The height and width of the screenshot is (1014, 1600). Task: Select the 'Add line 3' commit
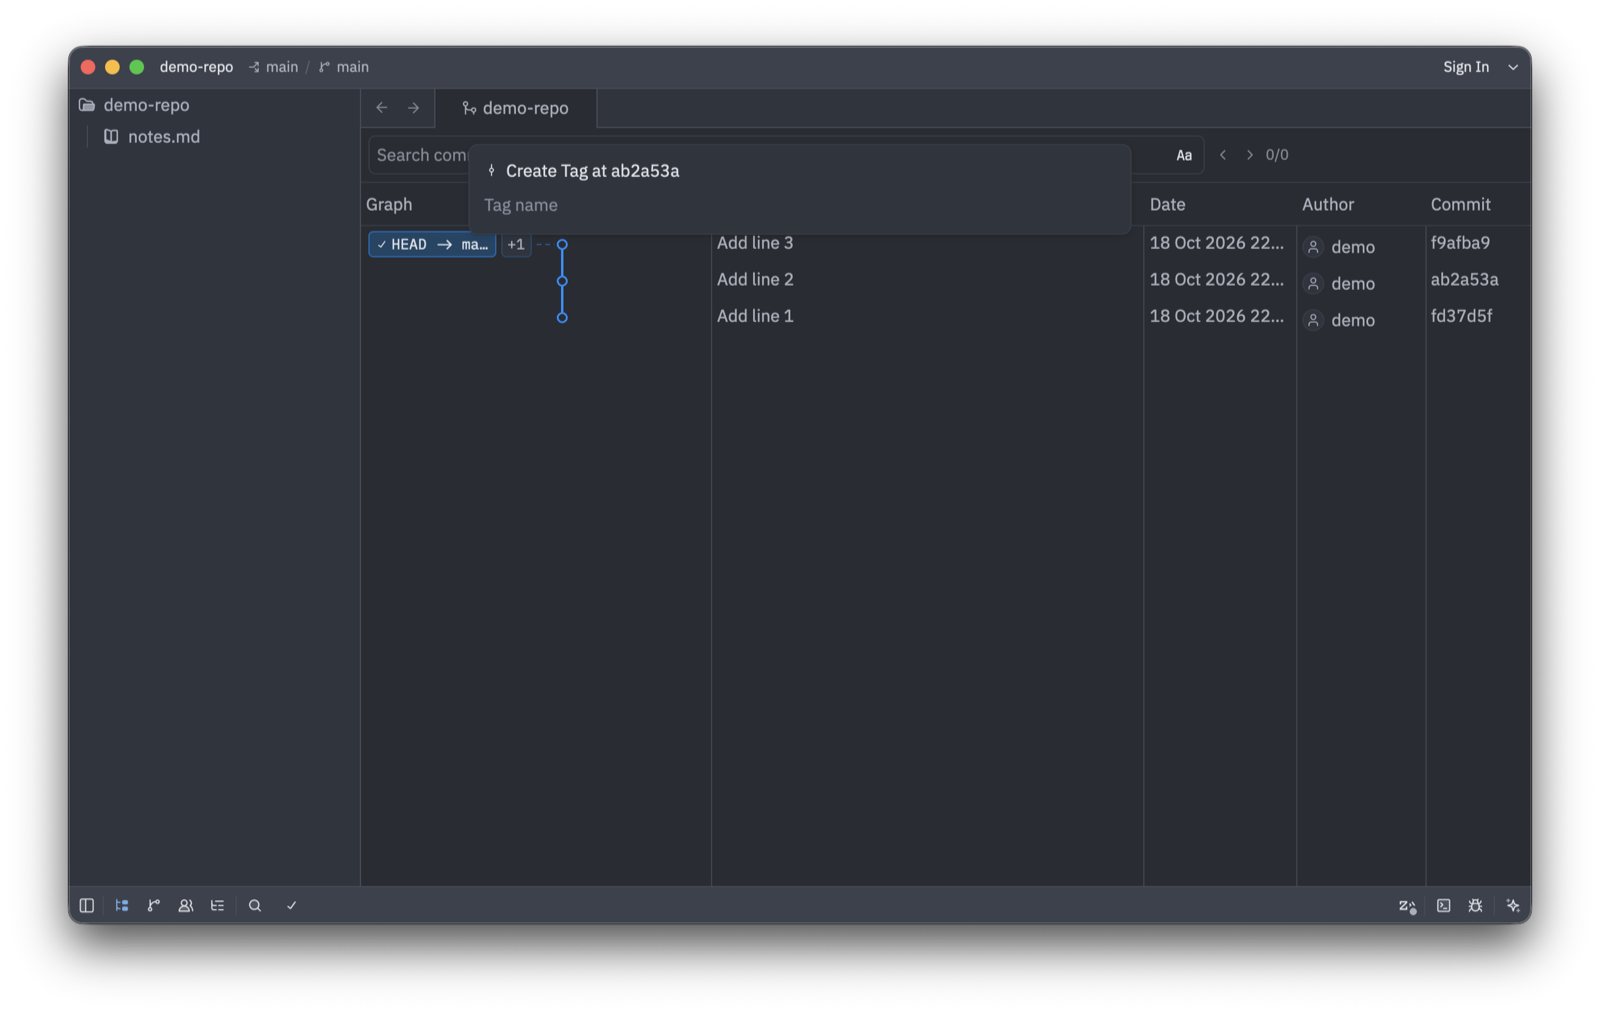point(755,243)
